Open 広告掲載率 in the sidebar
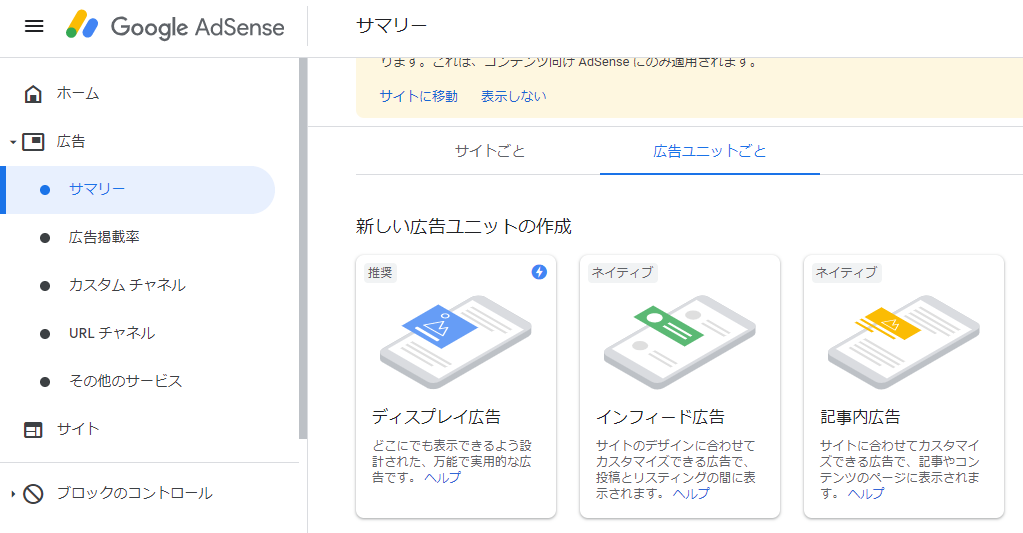The image size is (1023, 533). click(x=104, y=238)
